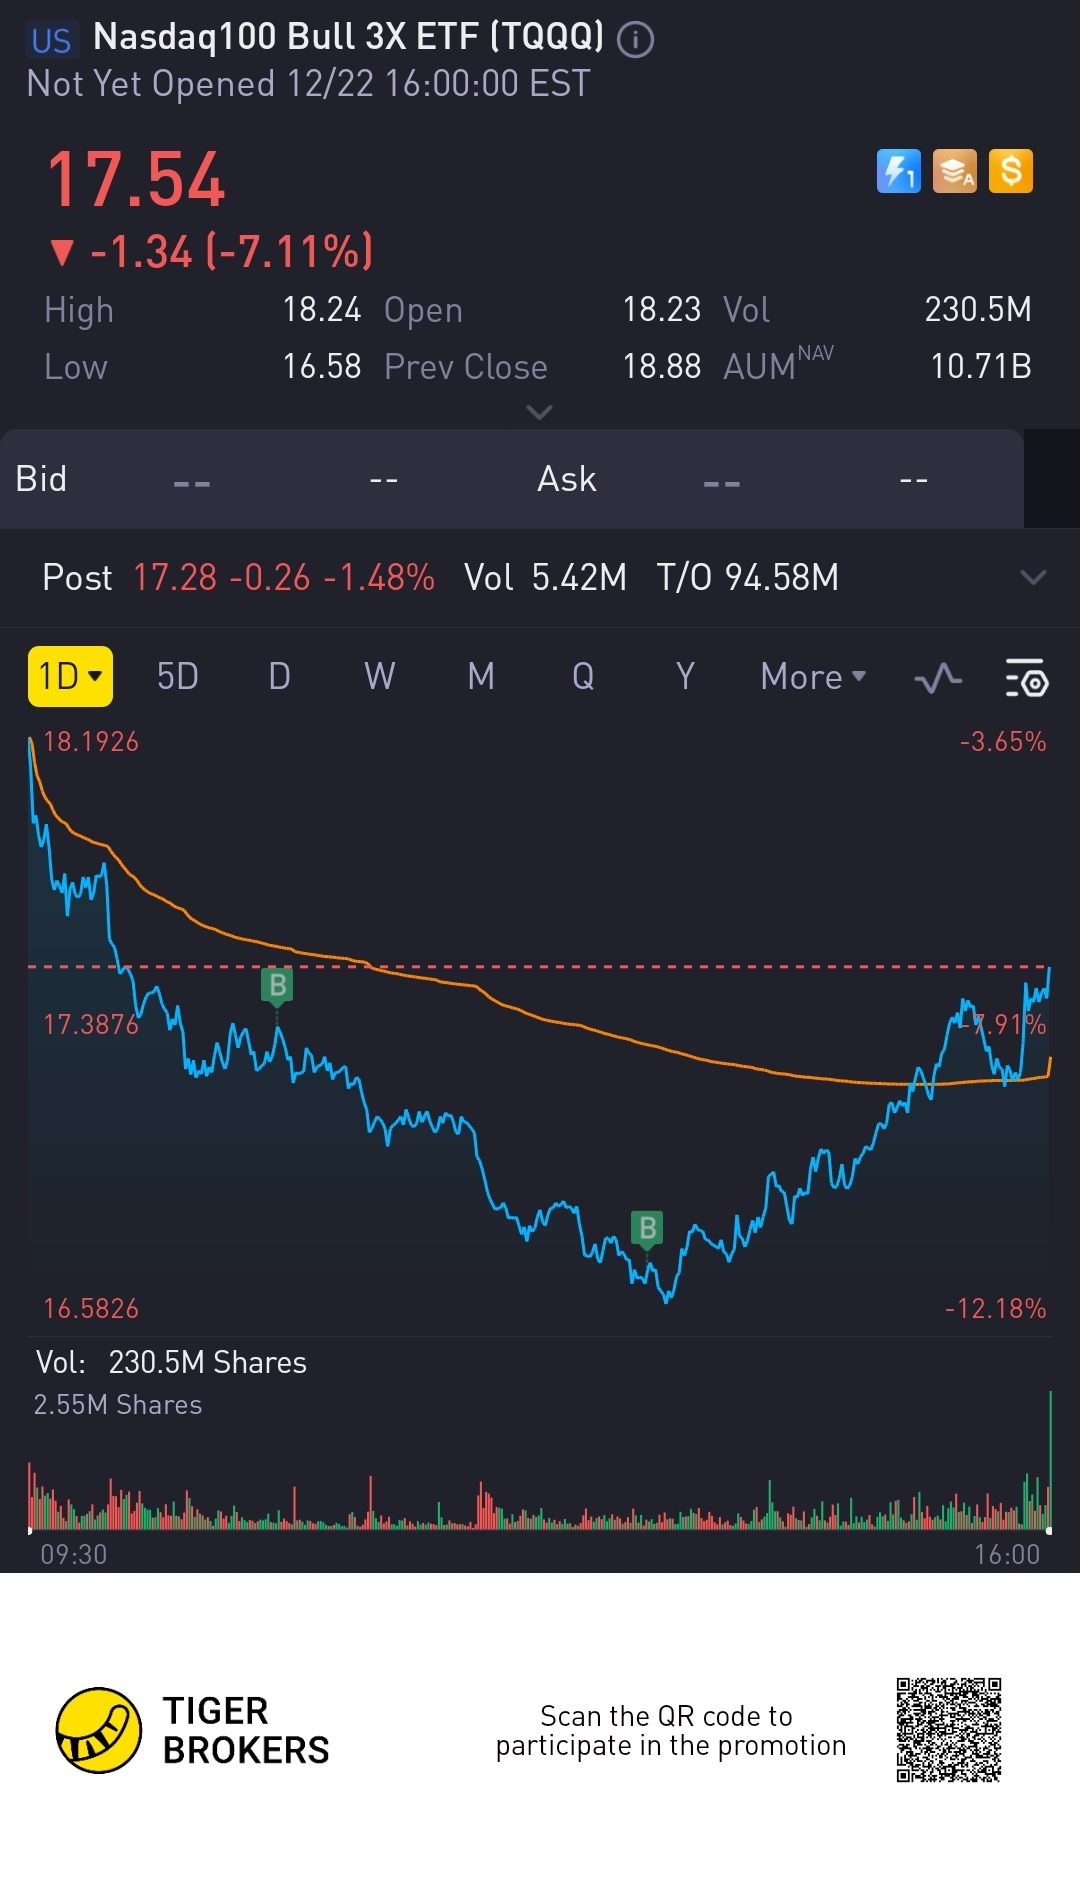
Task: Switch to the W weekly chart tab
Action: (x=379, y=677)
